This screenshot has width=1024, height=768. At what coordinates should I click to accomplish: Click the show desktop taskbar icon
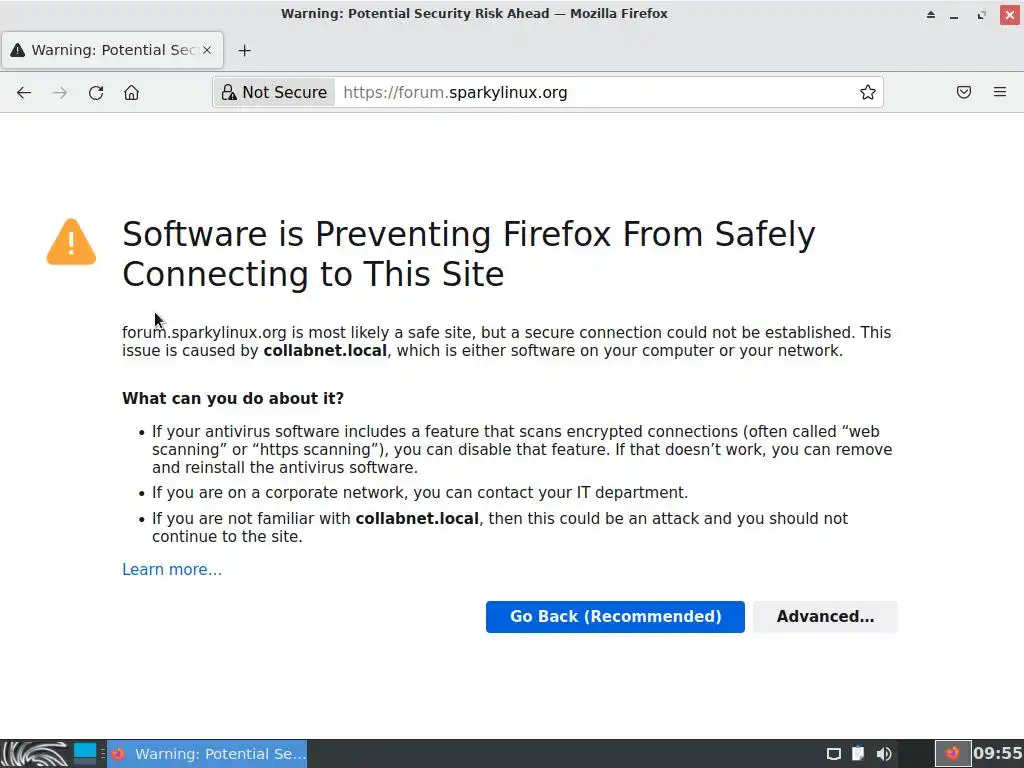[x=85, y=754]
